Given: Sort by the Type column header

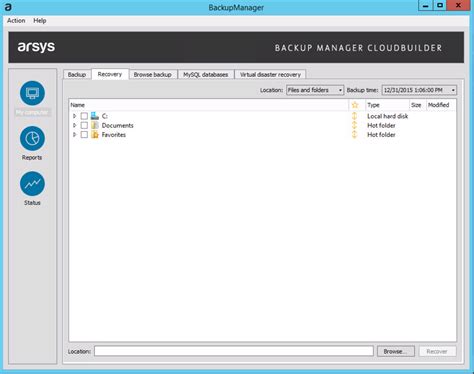Looking at the screenshot, I should point(387,105).
